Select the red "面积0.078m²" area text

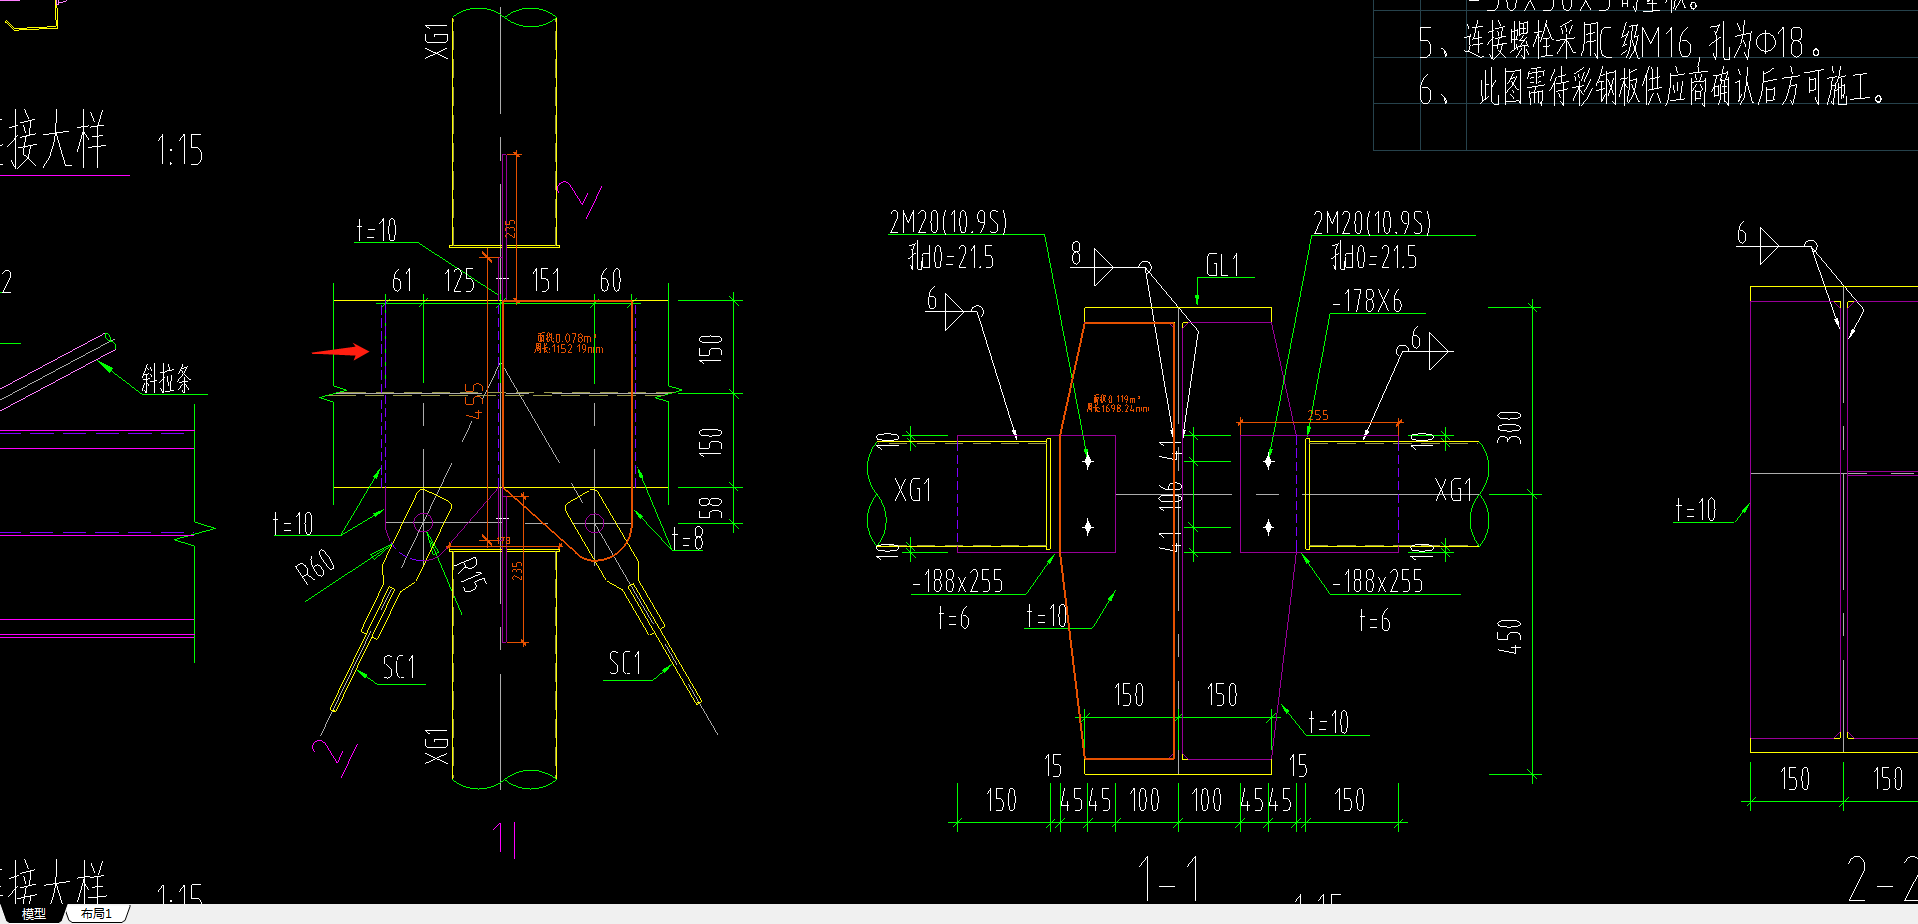pyautogui.click(x=565, y=338)
